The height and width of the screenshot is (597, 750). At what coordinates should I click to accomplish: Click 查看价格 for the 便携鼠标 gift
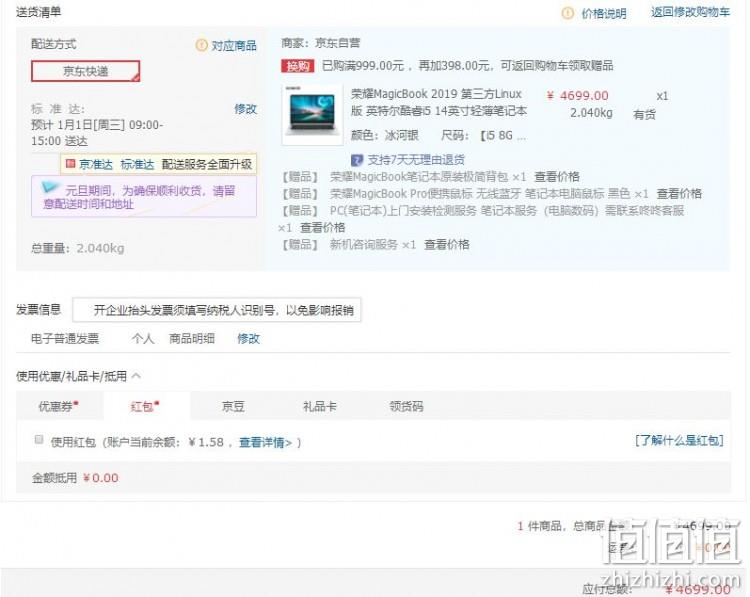pos(679,194)
